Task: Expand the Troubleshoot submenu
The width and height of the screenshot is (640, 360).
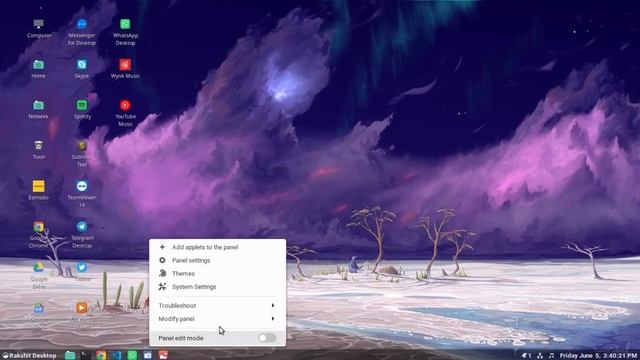Action: (217, 305)
